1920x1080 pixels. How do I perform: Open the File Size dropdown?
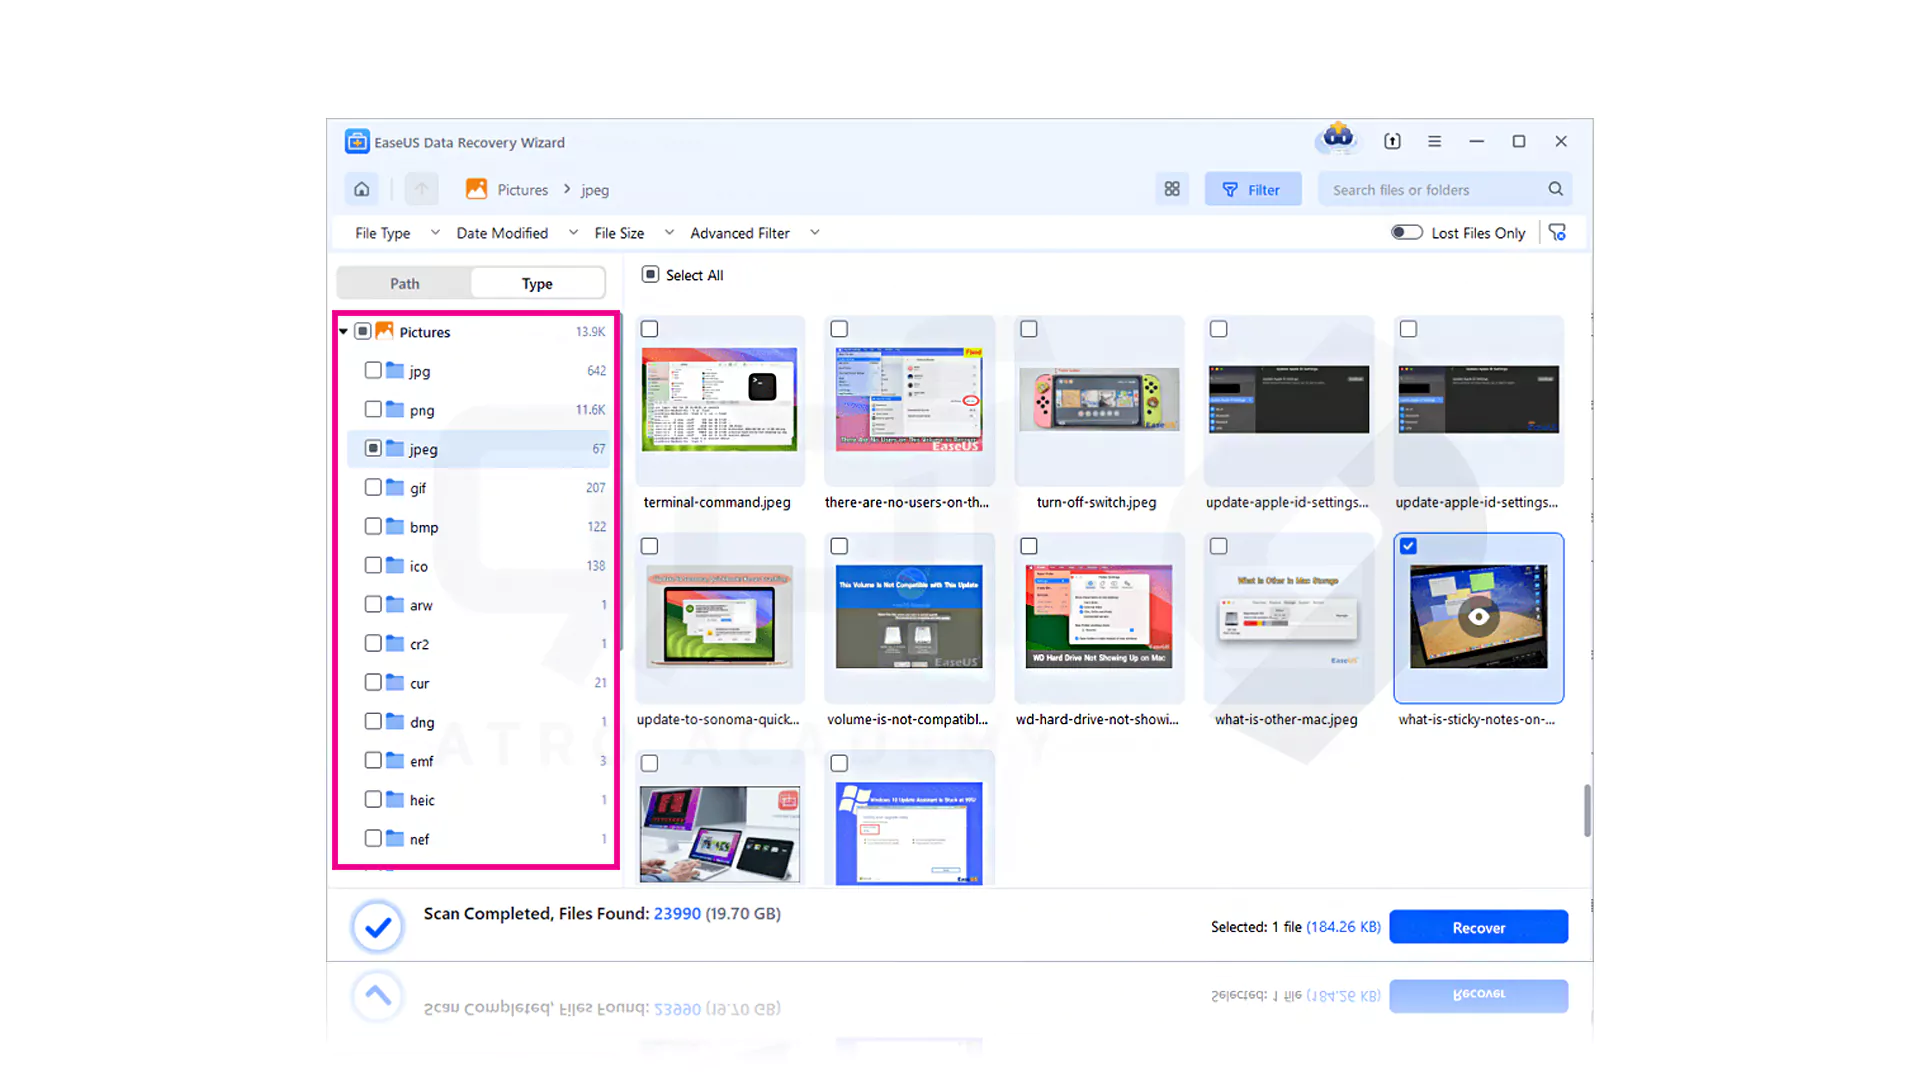click(x=634, y=233)
